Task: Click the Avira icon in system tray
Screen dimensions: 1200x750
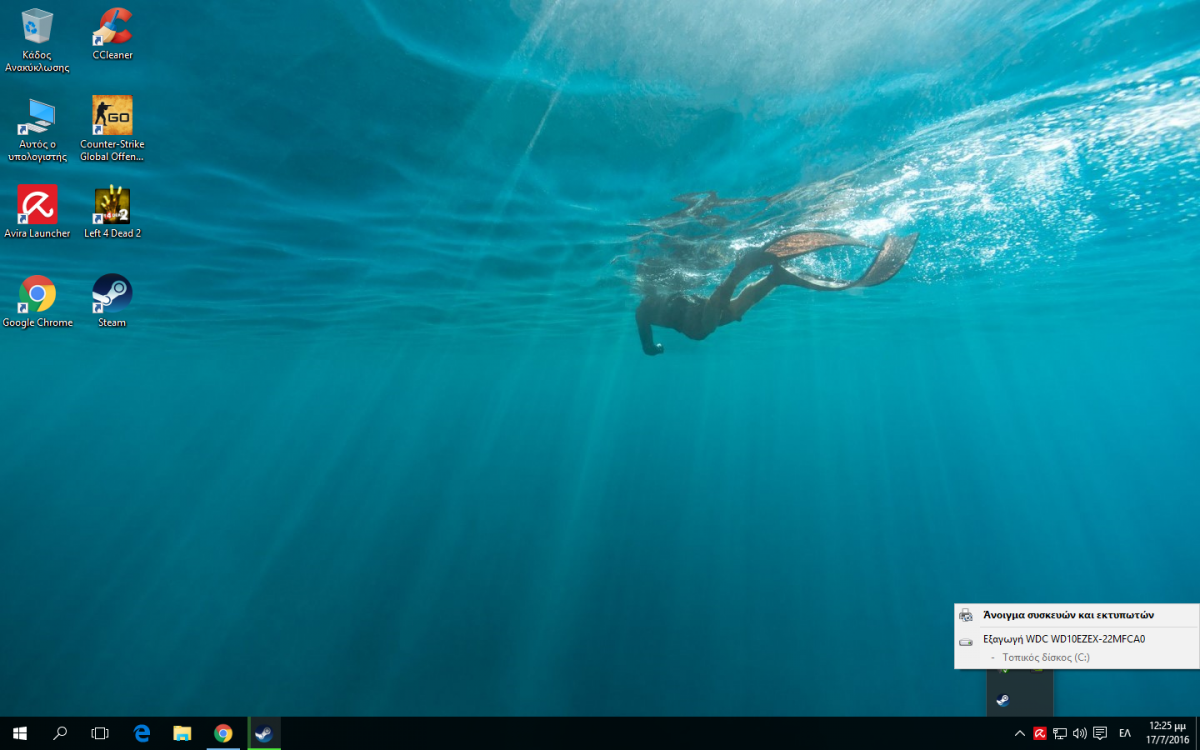Action: (1040, 733)
